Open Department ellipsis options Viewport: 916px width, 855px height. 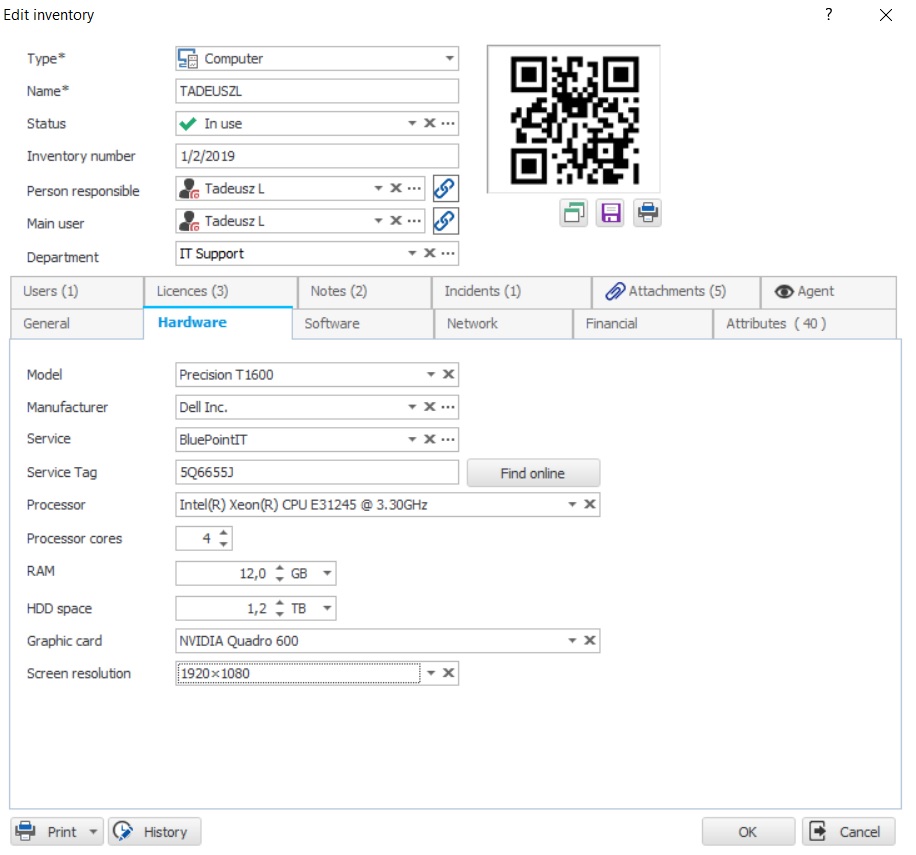point(448,253)
